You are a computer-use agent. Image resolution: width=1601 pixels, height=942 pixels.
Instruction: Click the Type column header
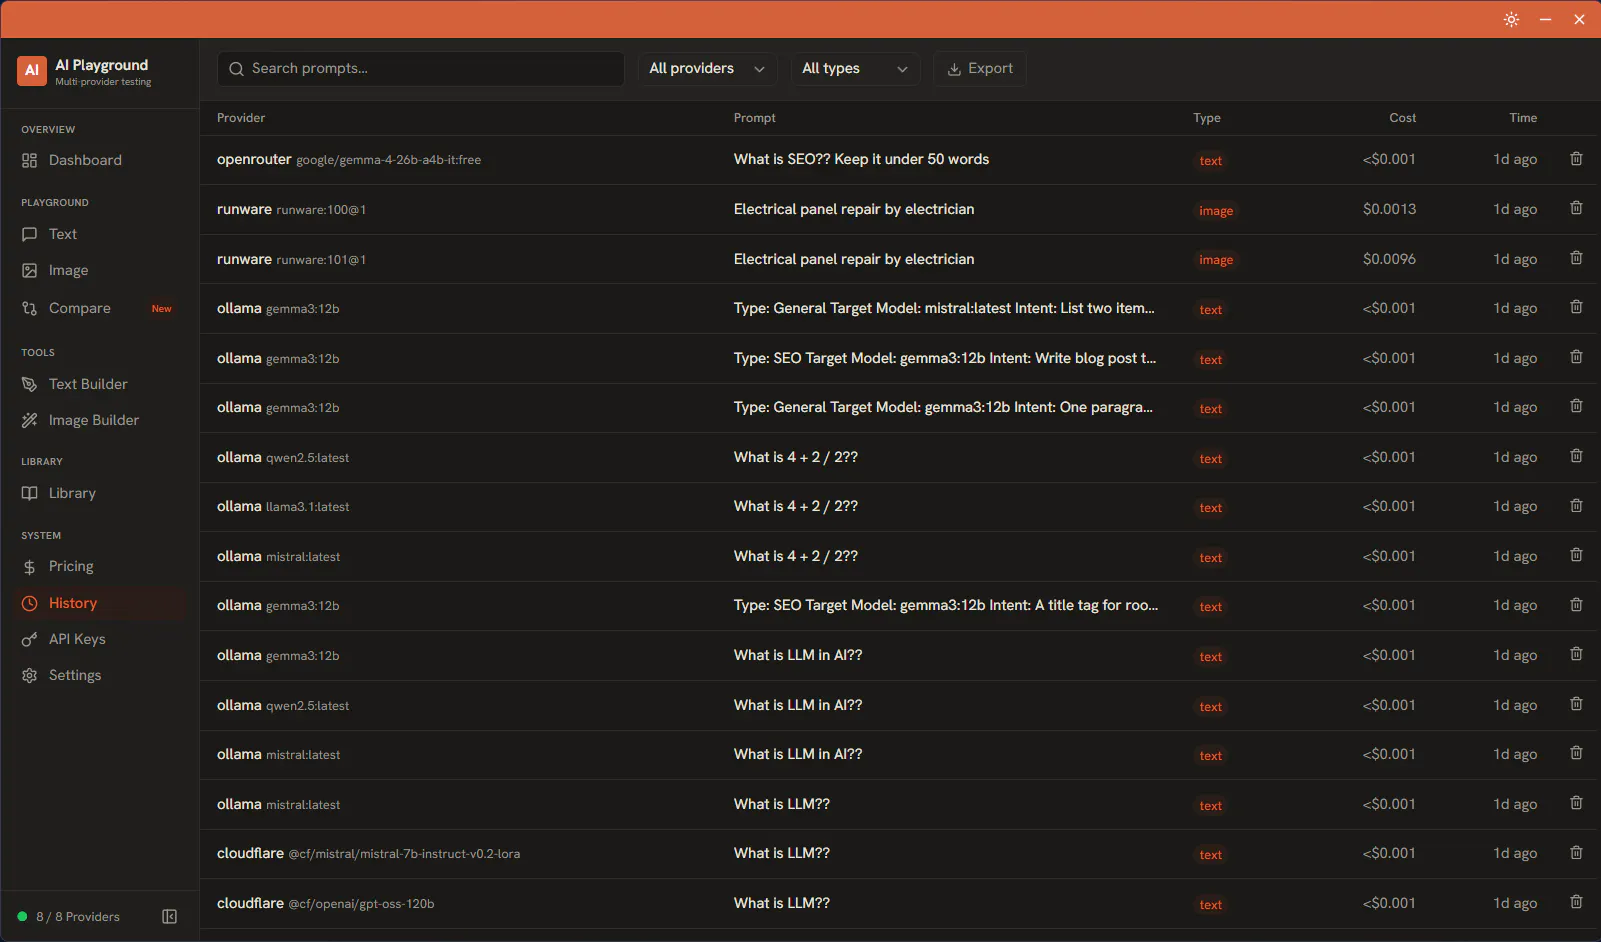click(x=1207, y=118)
